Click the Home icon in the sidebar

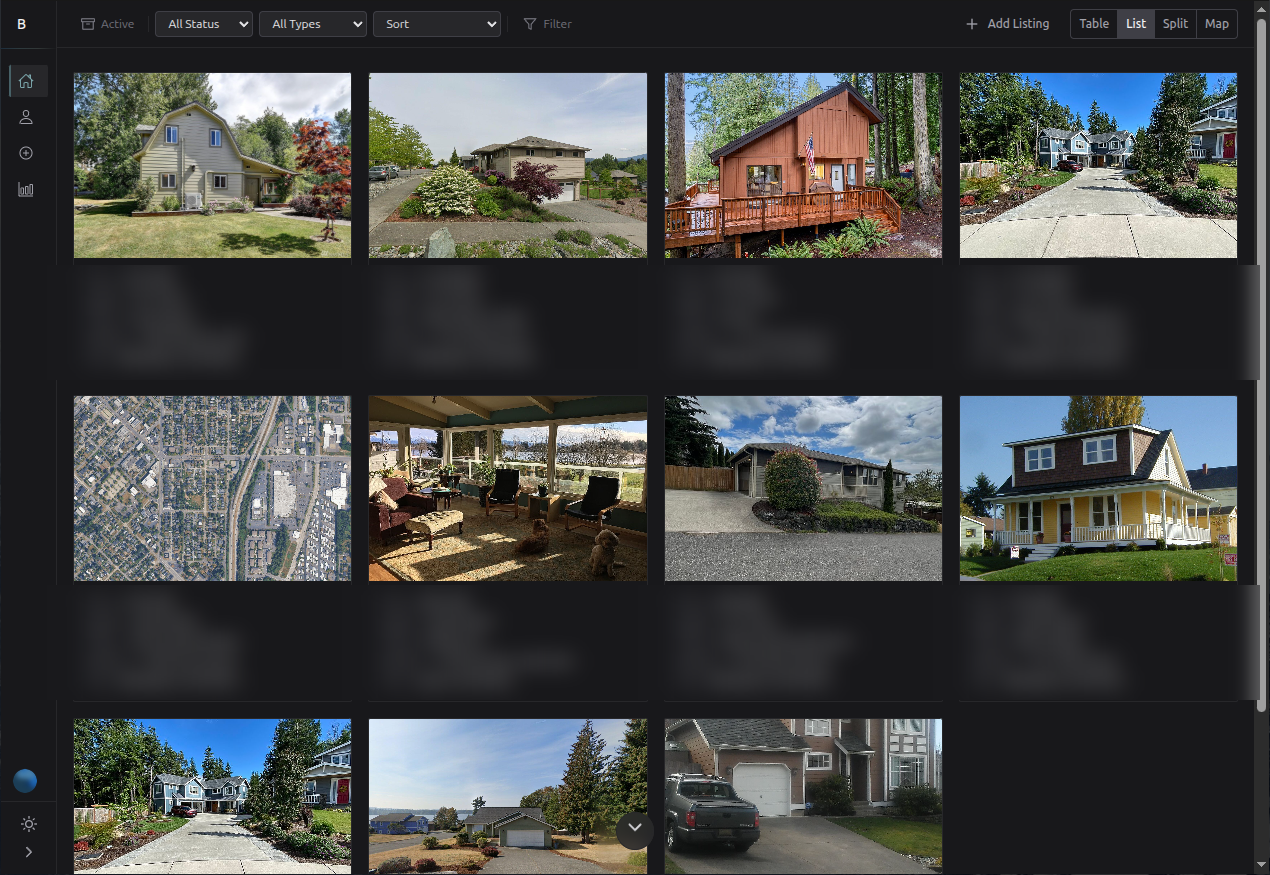click(x=27, y=81)
